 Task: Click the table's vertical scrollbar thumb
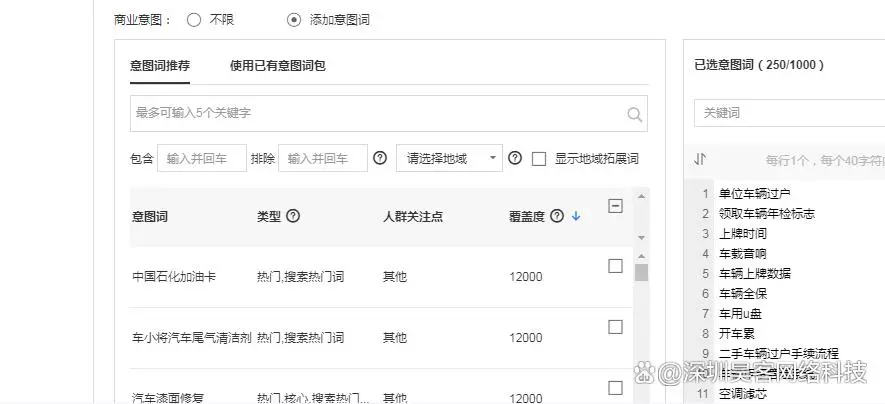[x=641, y=273]
